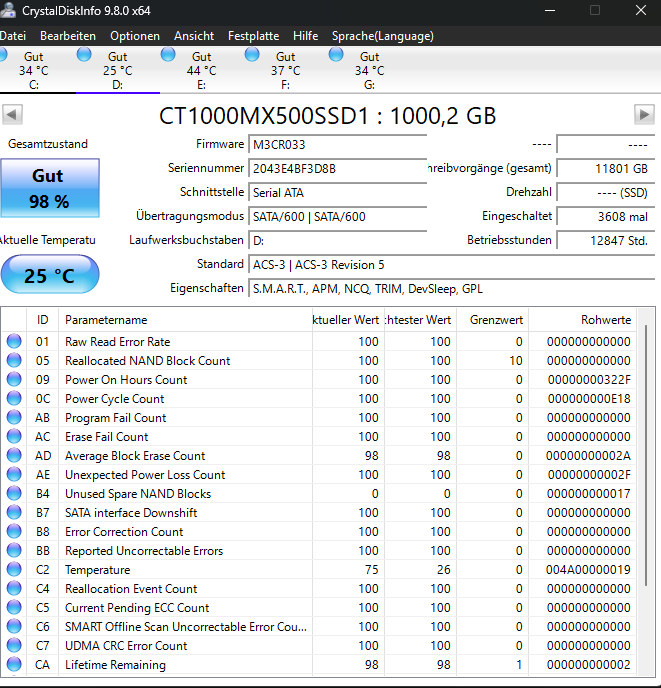
Task: Click the blue status orb for drive G:
Action: click(336, 54)
